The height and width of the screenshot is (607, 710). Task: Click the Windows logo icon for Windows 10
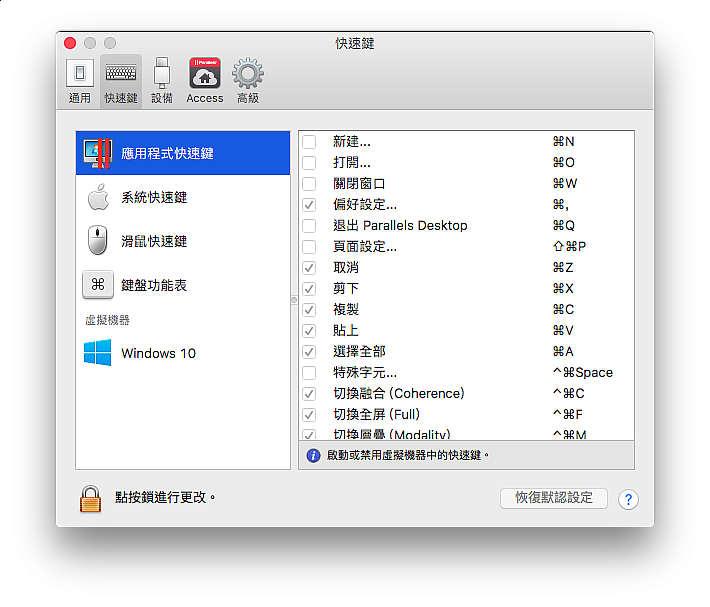pyautogui.click(x=97, y=352)
